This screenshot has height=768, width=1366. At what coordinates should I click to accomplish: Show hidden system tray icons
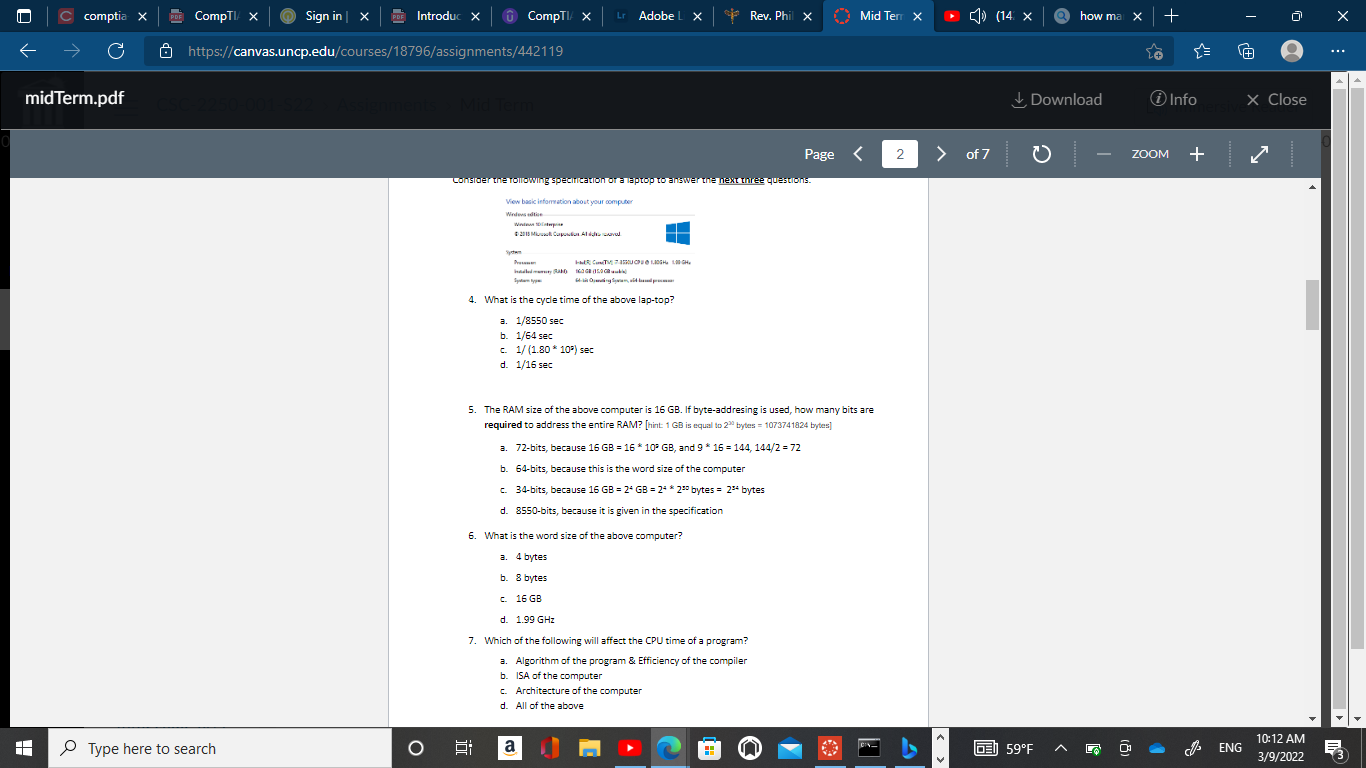(x=1061, y=748)
